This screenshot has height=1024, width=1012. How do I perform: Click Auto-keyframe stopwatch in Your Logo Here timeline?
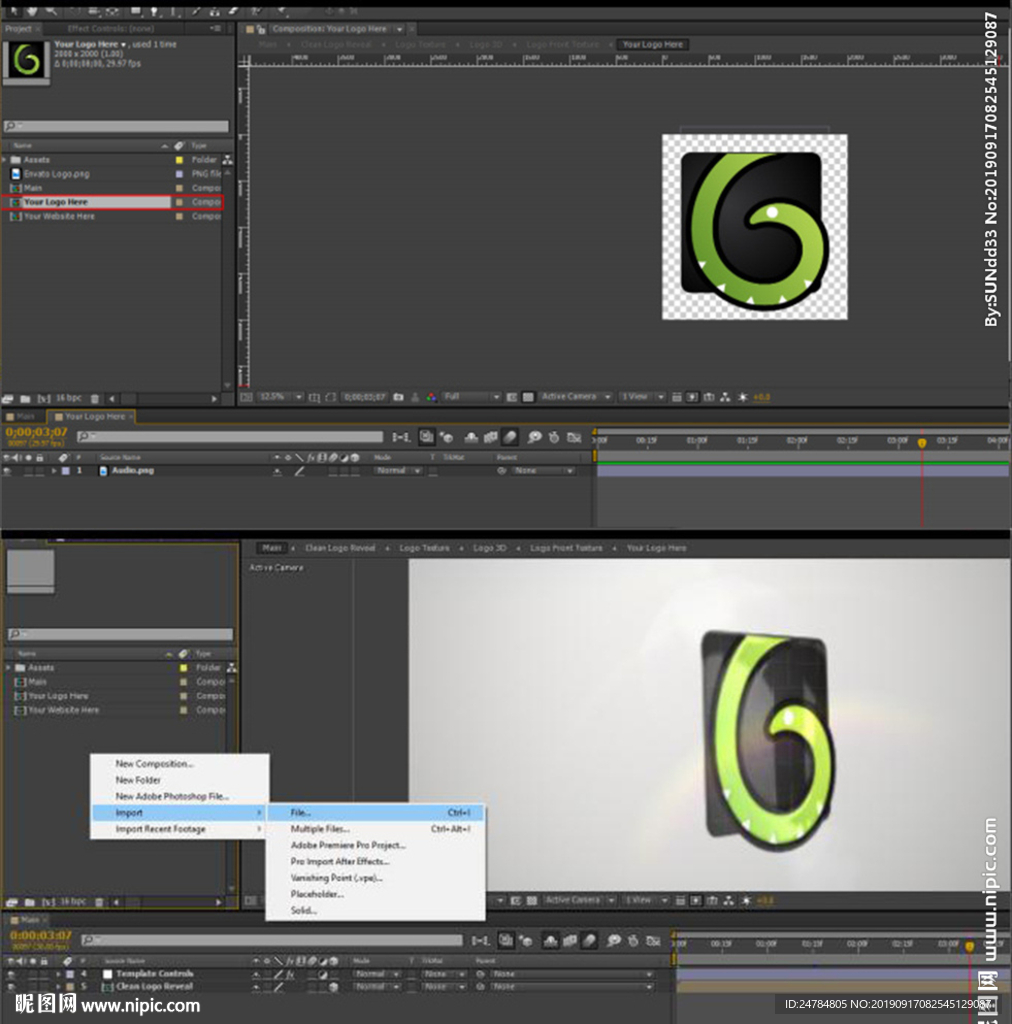click(x=554, y=437)
